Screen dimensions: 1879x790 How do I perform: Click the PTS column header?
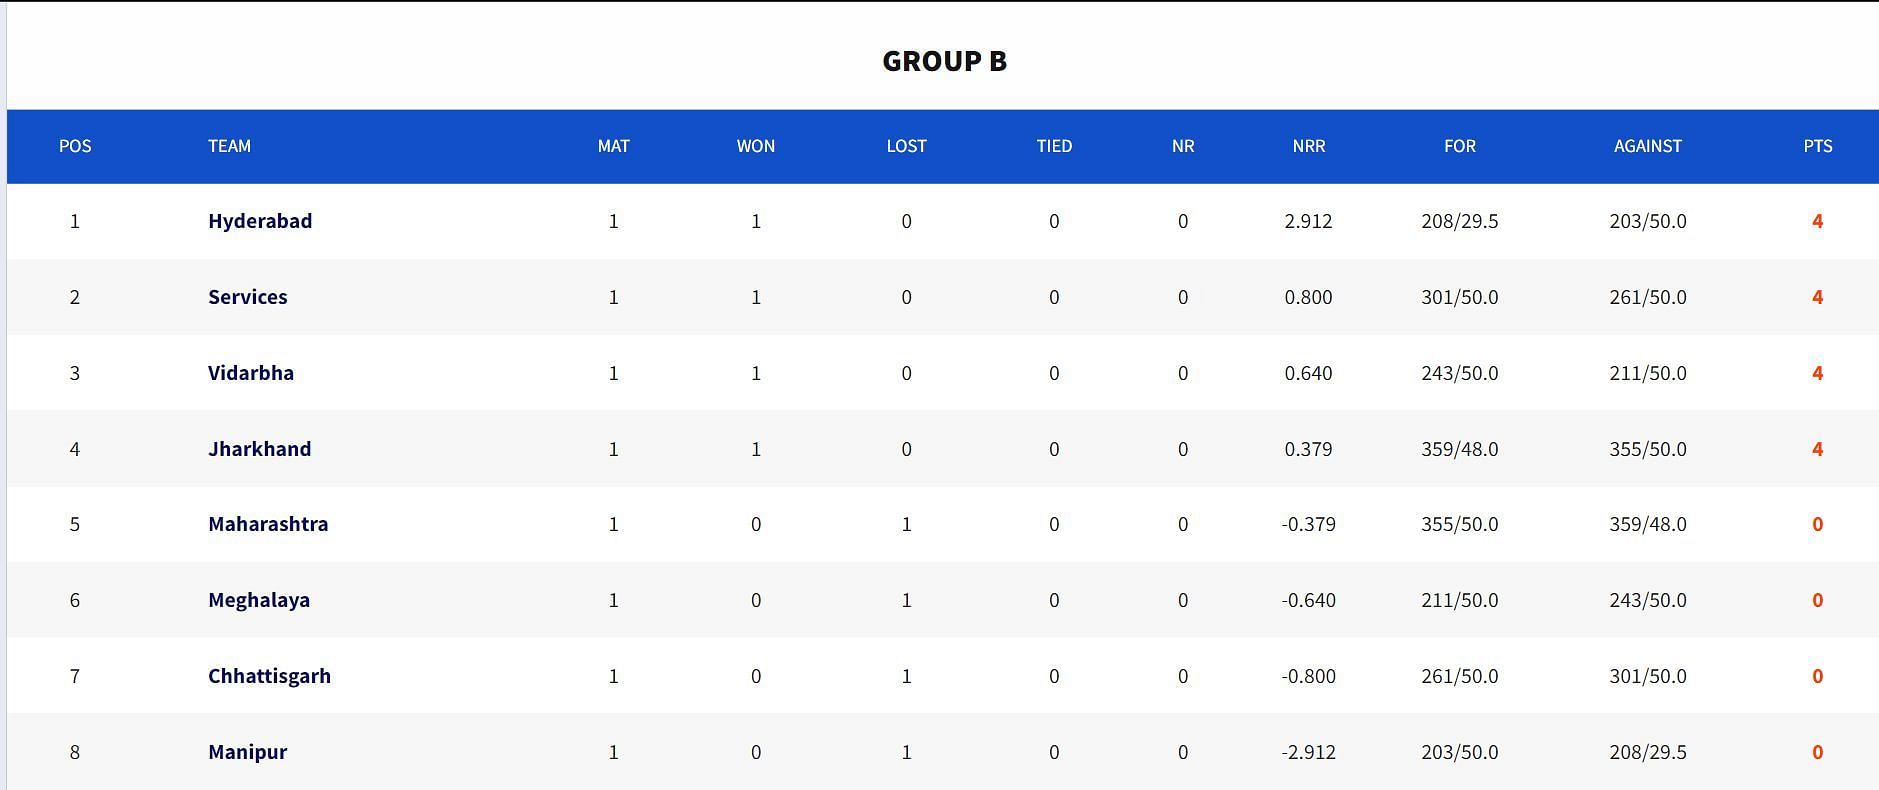[x=1817, y=146]
